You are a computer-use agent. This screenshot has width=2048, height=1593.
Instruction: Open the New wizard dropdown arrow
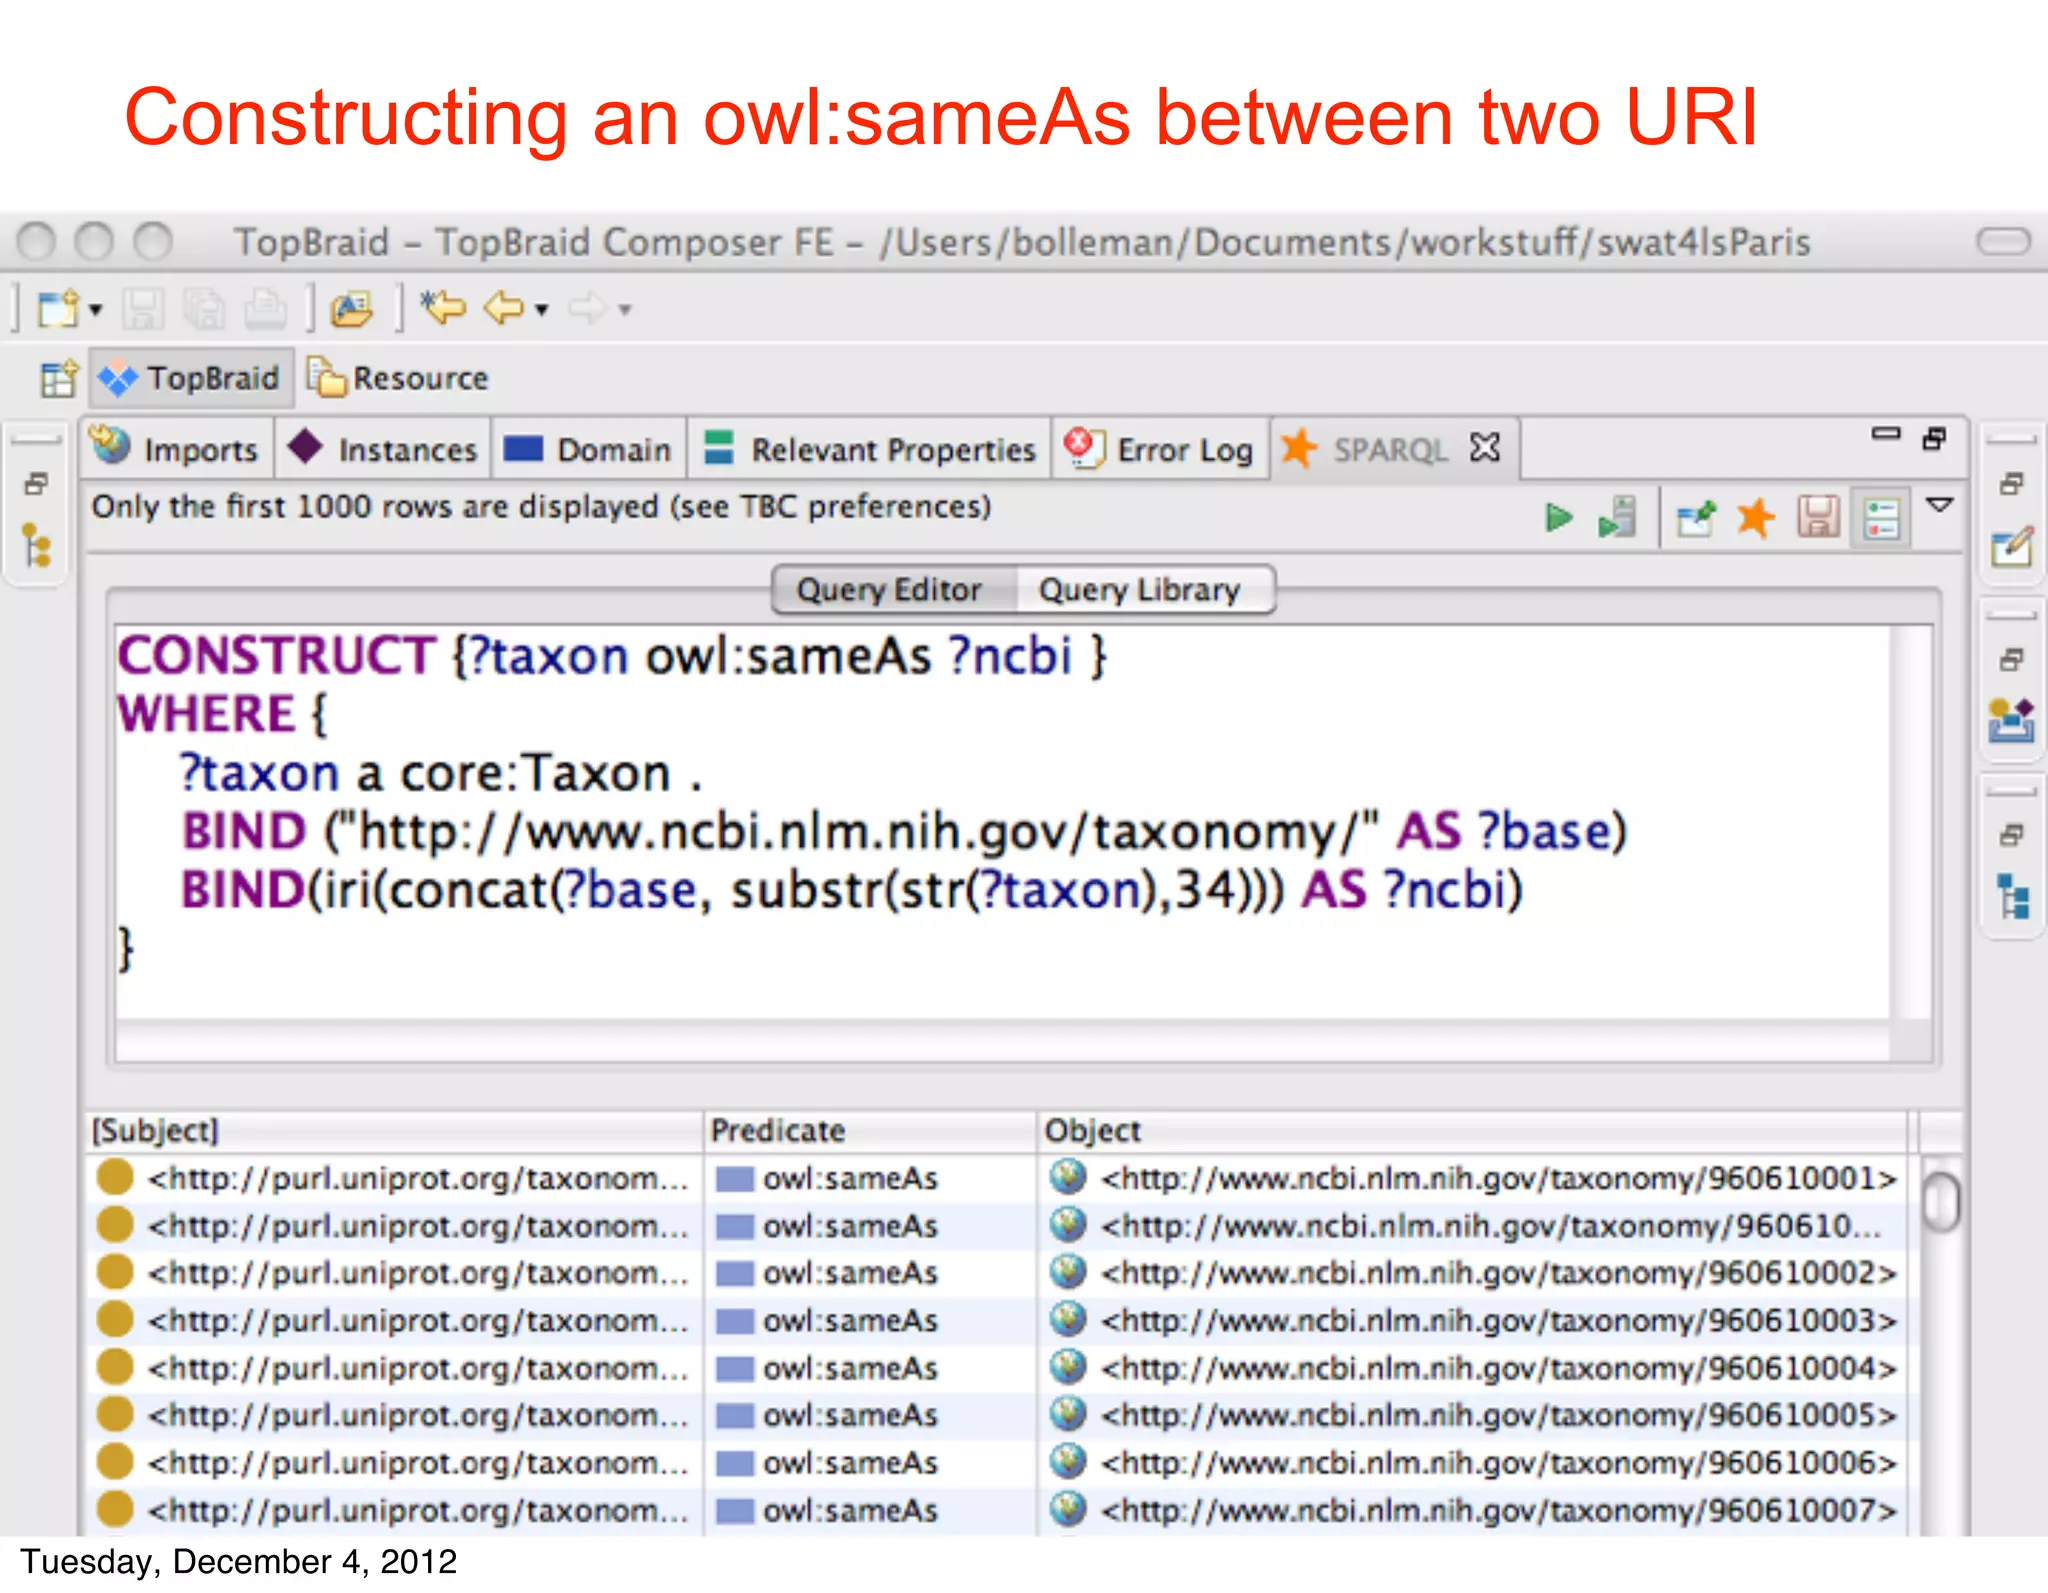[96, 310]
